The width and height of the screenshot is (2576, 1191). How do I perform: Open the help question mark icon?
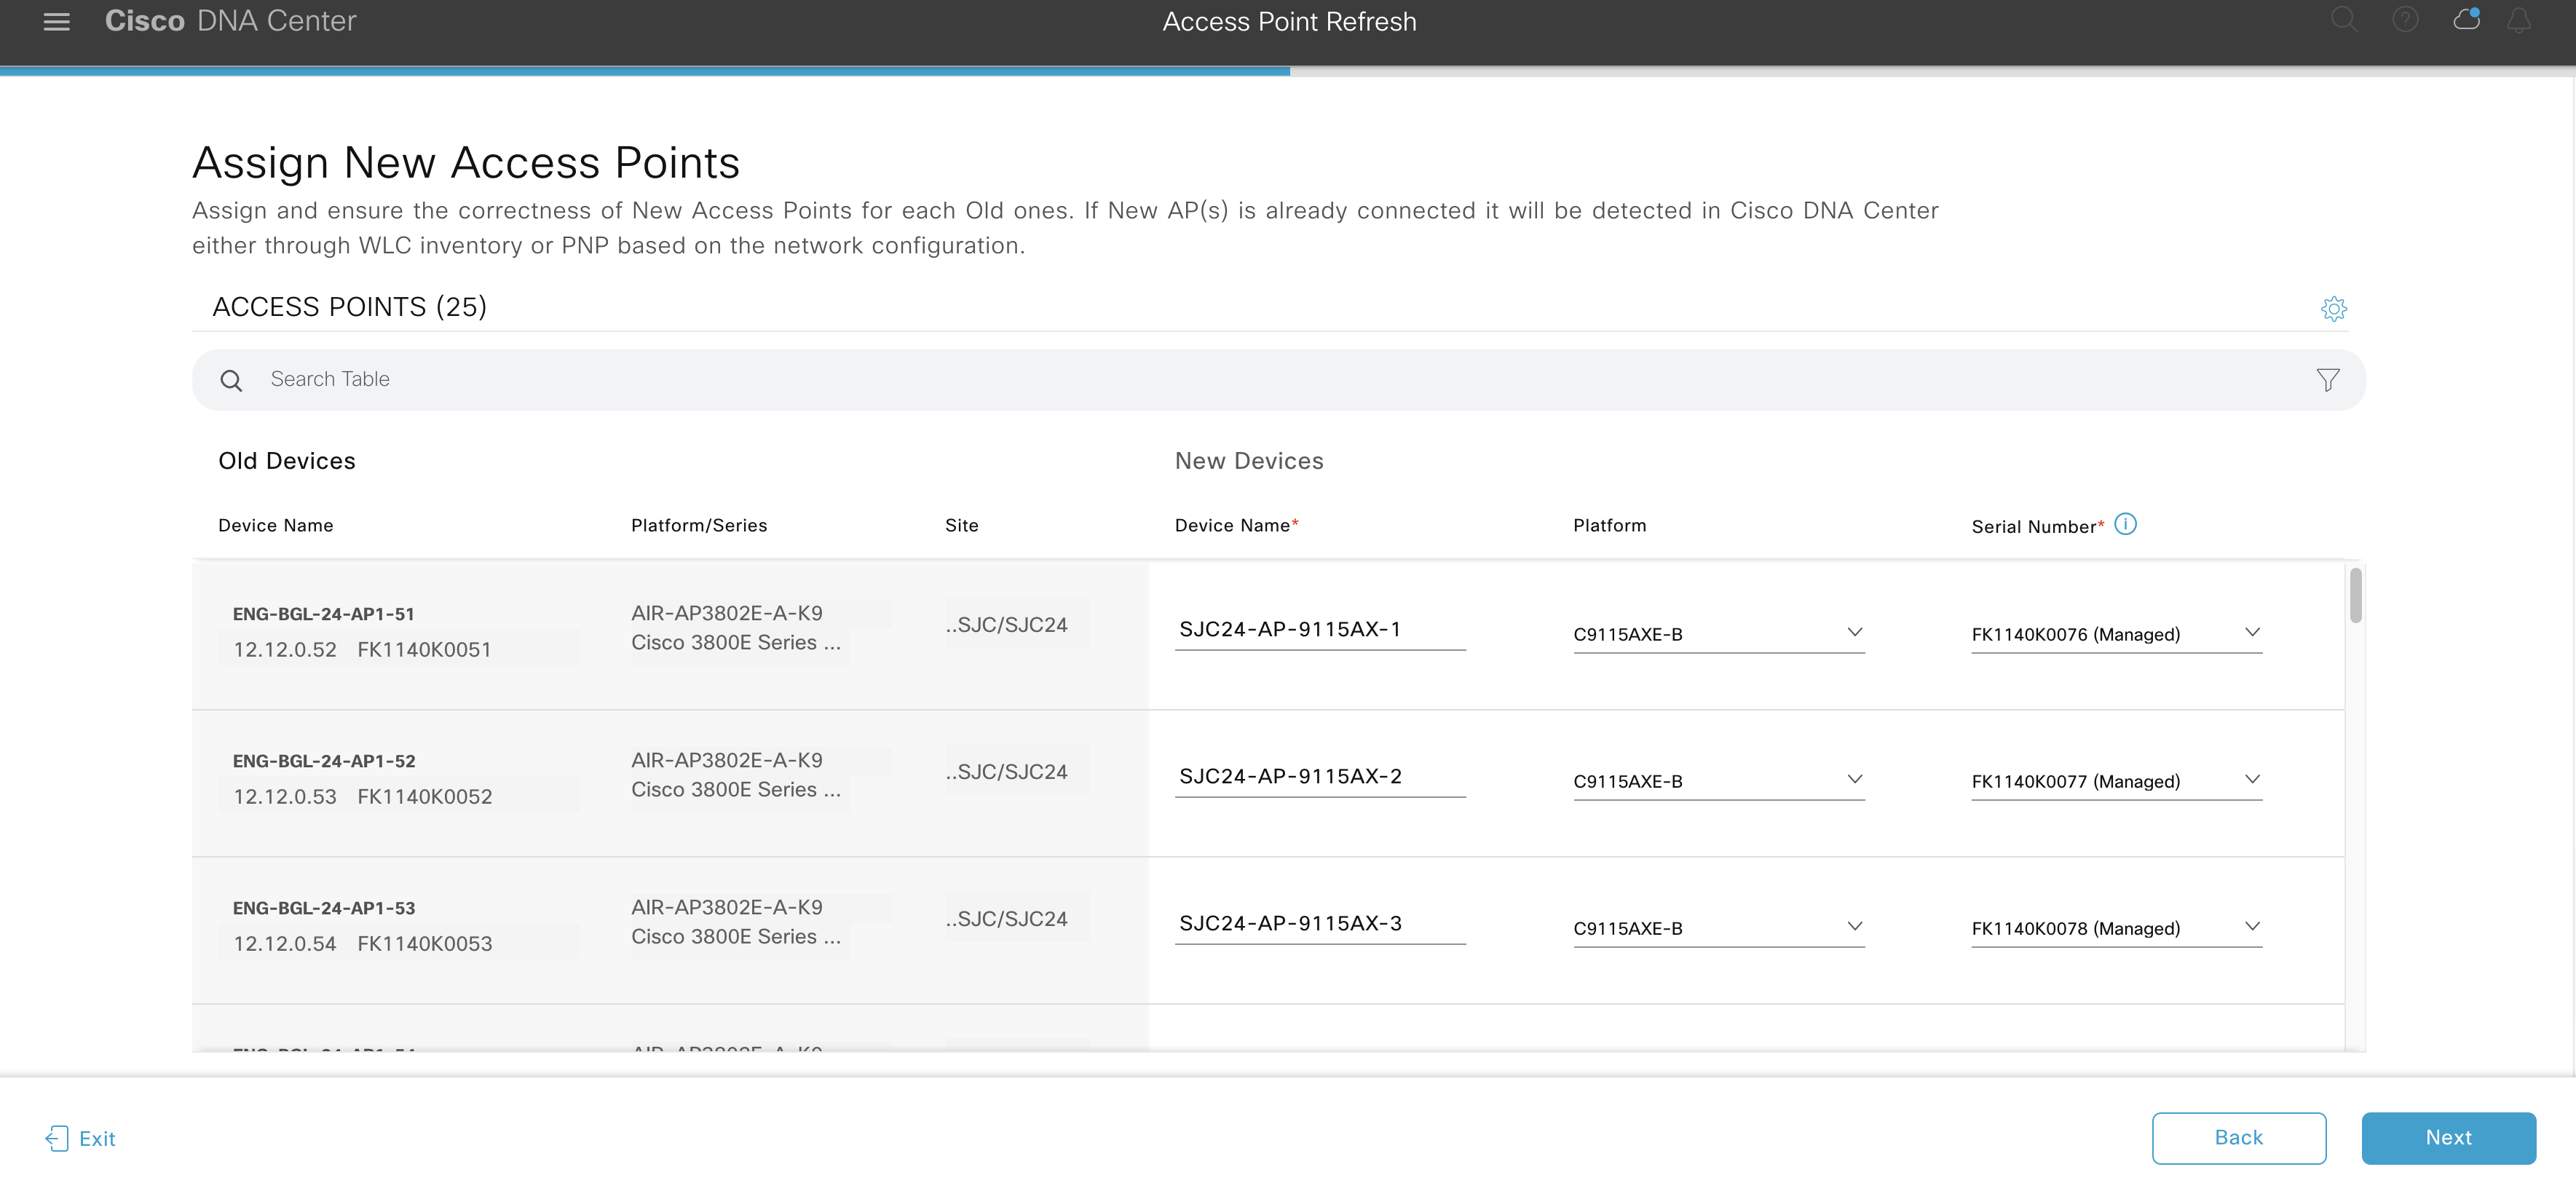click(x=2405, y=20)
